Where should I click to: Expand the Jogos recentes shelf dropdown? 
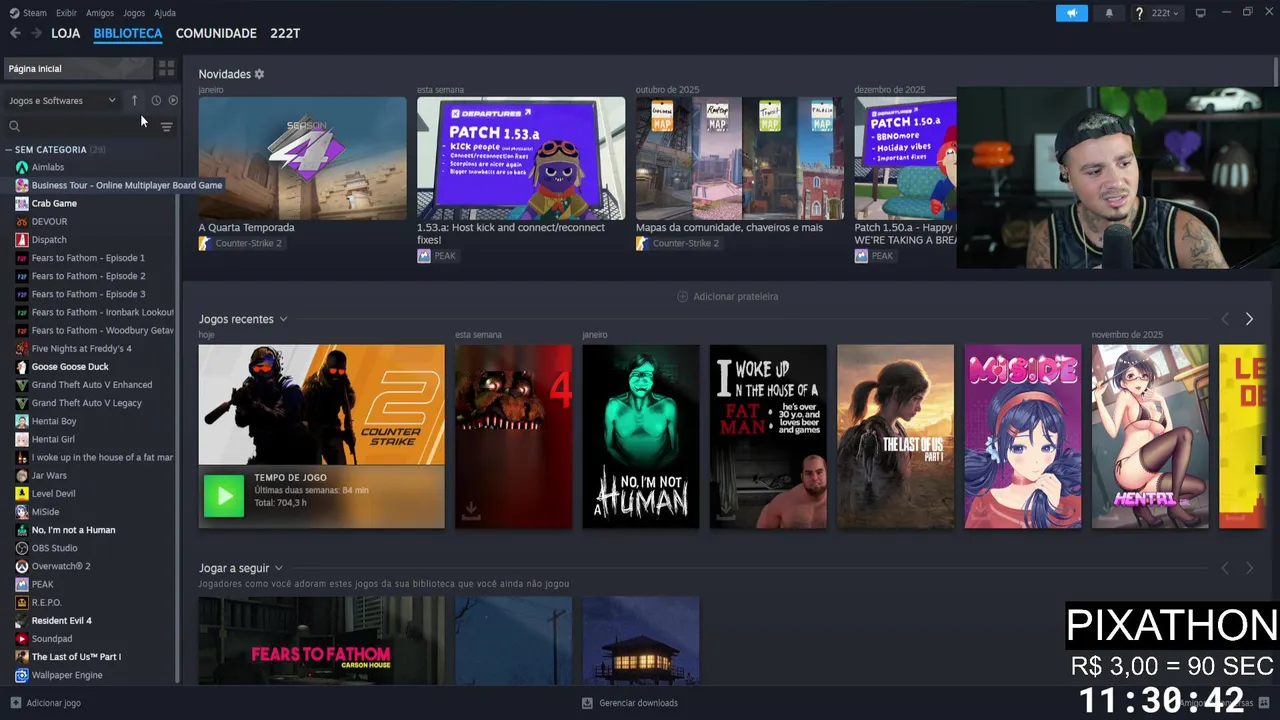[283, 319]
